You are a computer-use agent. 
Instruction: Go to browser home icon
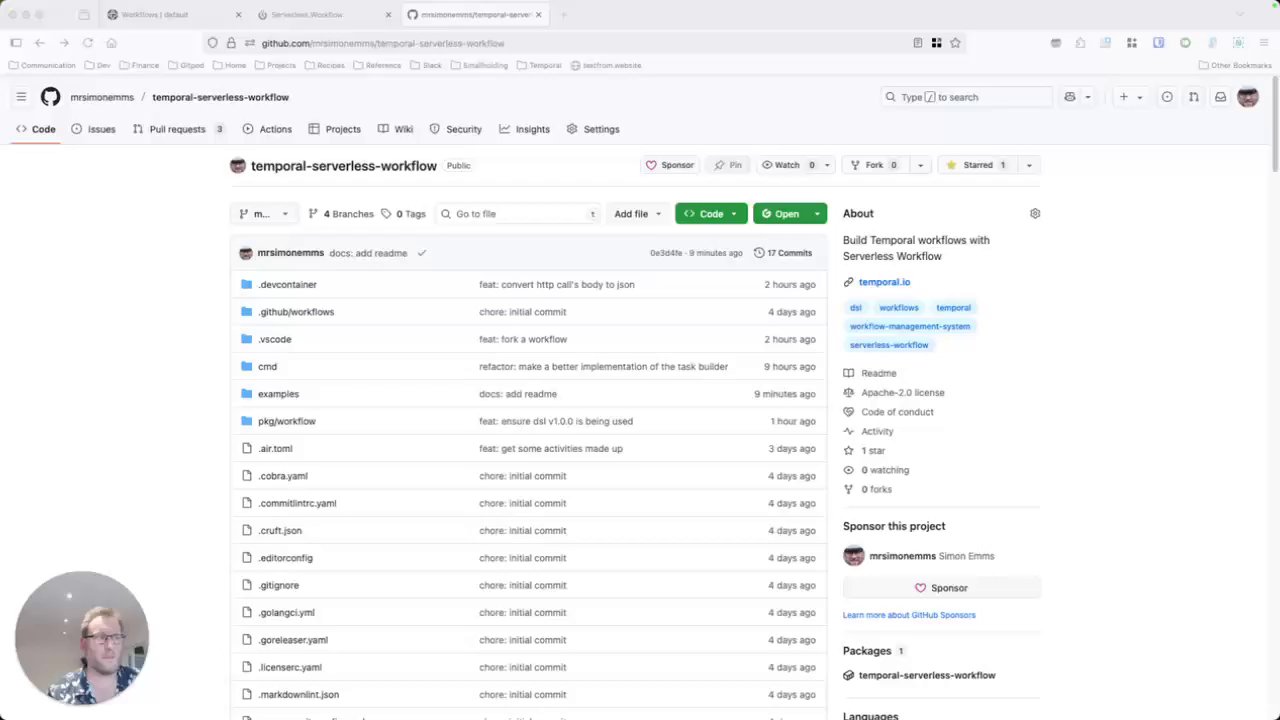click(111, 43)
